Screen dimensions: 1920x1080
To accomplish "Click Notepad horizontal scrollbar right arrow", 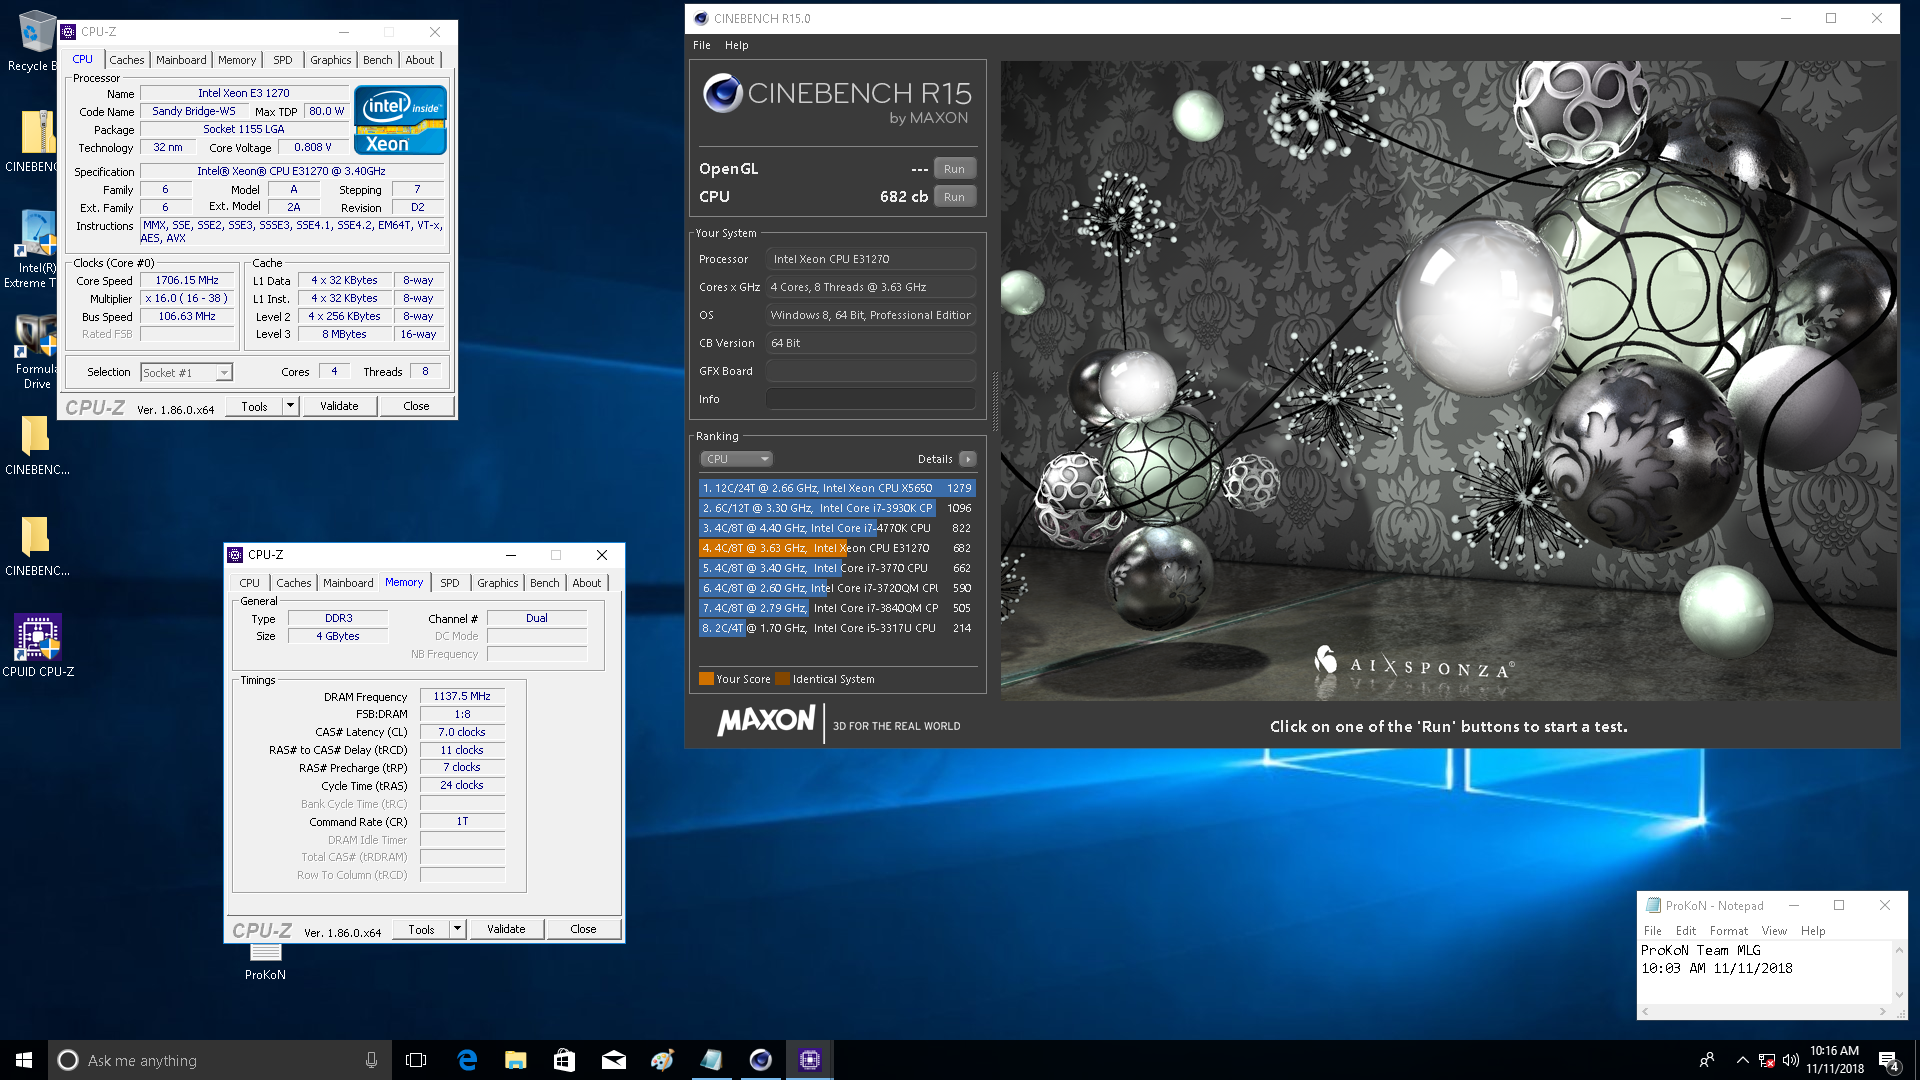I will tap(1882, 1011).
